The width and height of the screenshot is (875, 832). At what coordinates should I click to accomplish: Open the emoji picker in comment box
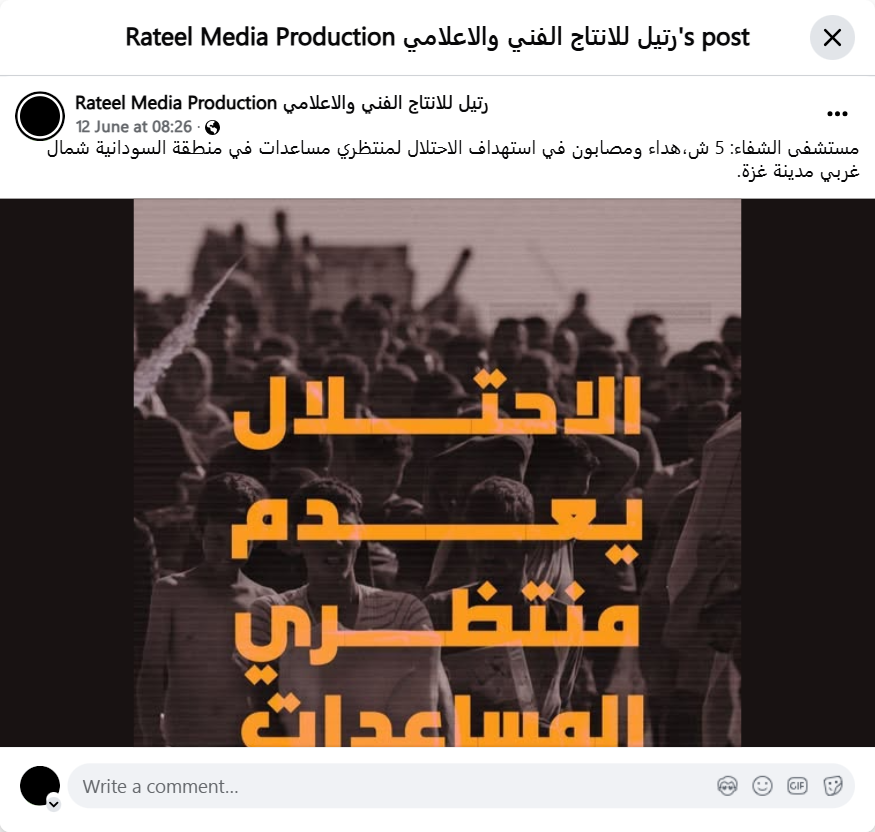(762, 786)
